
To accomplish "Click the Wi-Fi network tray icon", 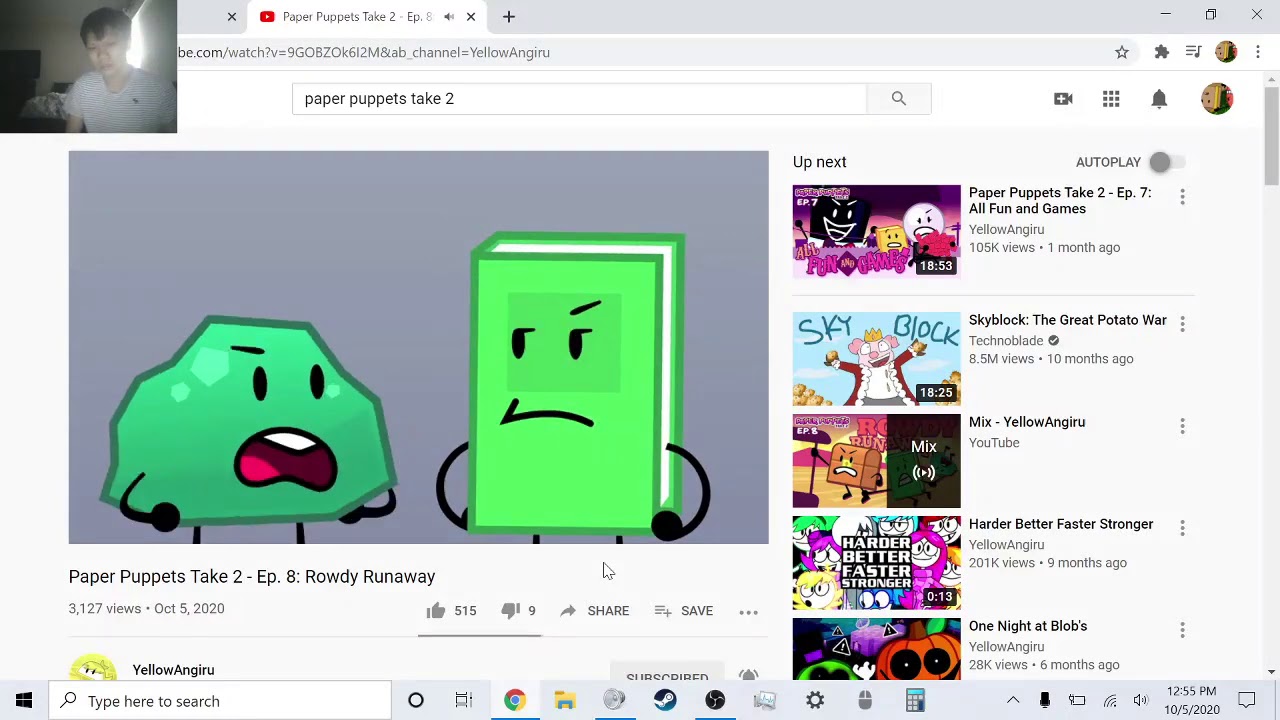I will point(1110,701).
